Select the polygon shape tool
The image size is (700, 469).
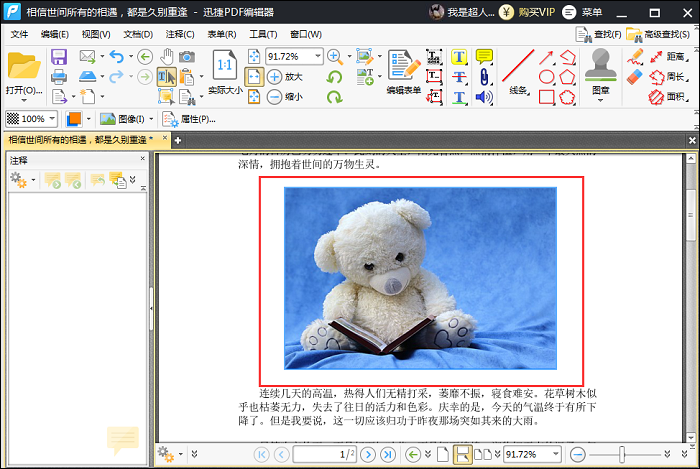[x=567, y=77]
